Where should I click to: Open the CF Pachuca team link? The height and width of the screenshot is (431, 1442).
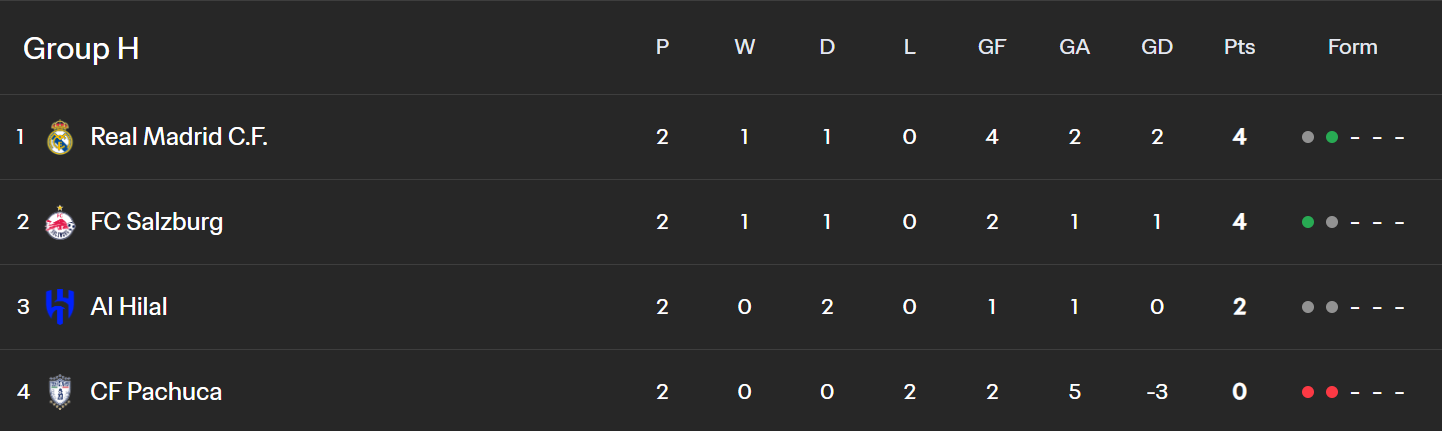tap(156, 392)
